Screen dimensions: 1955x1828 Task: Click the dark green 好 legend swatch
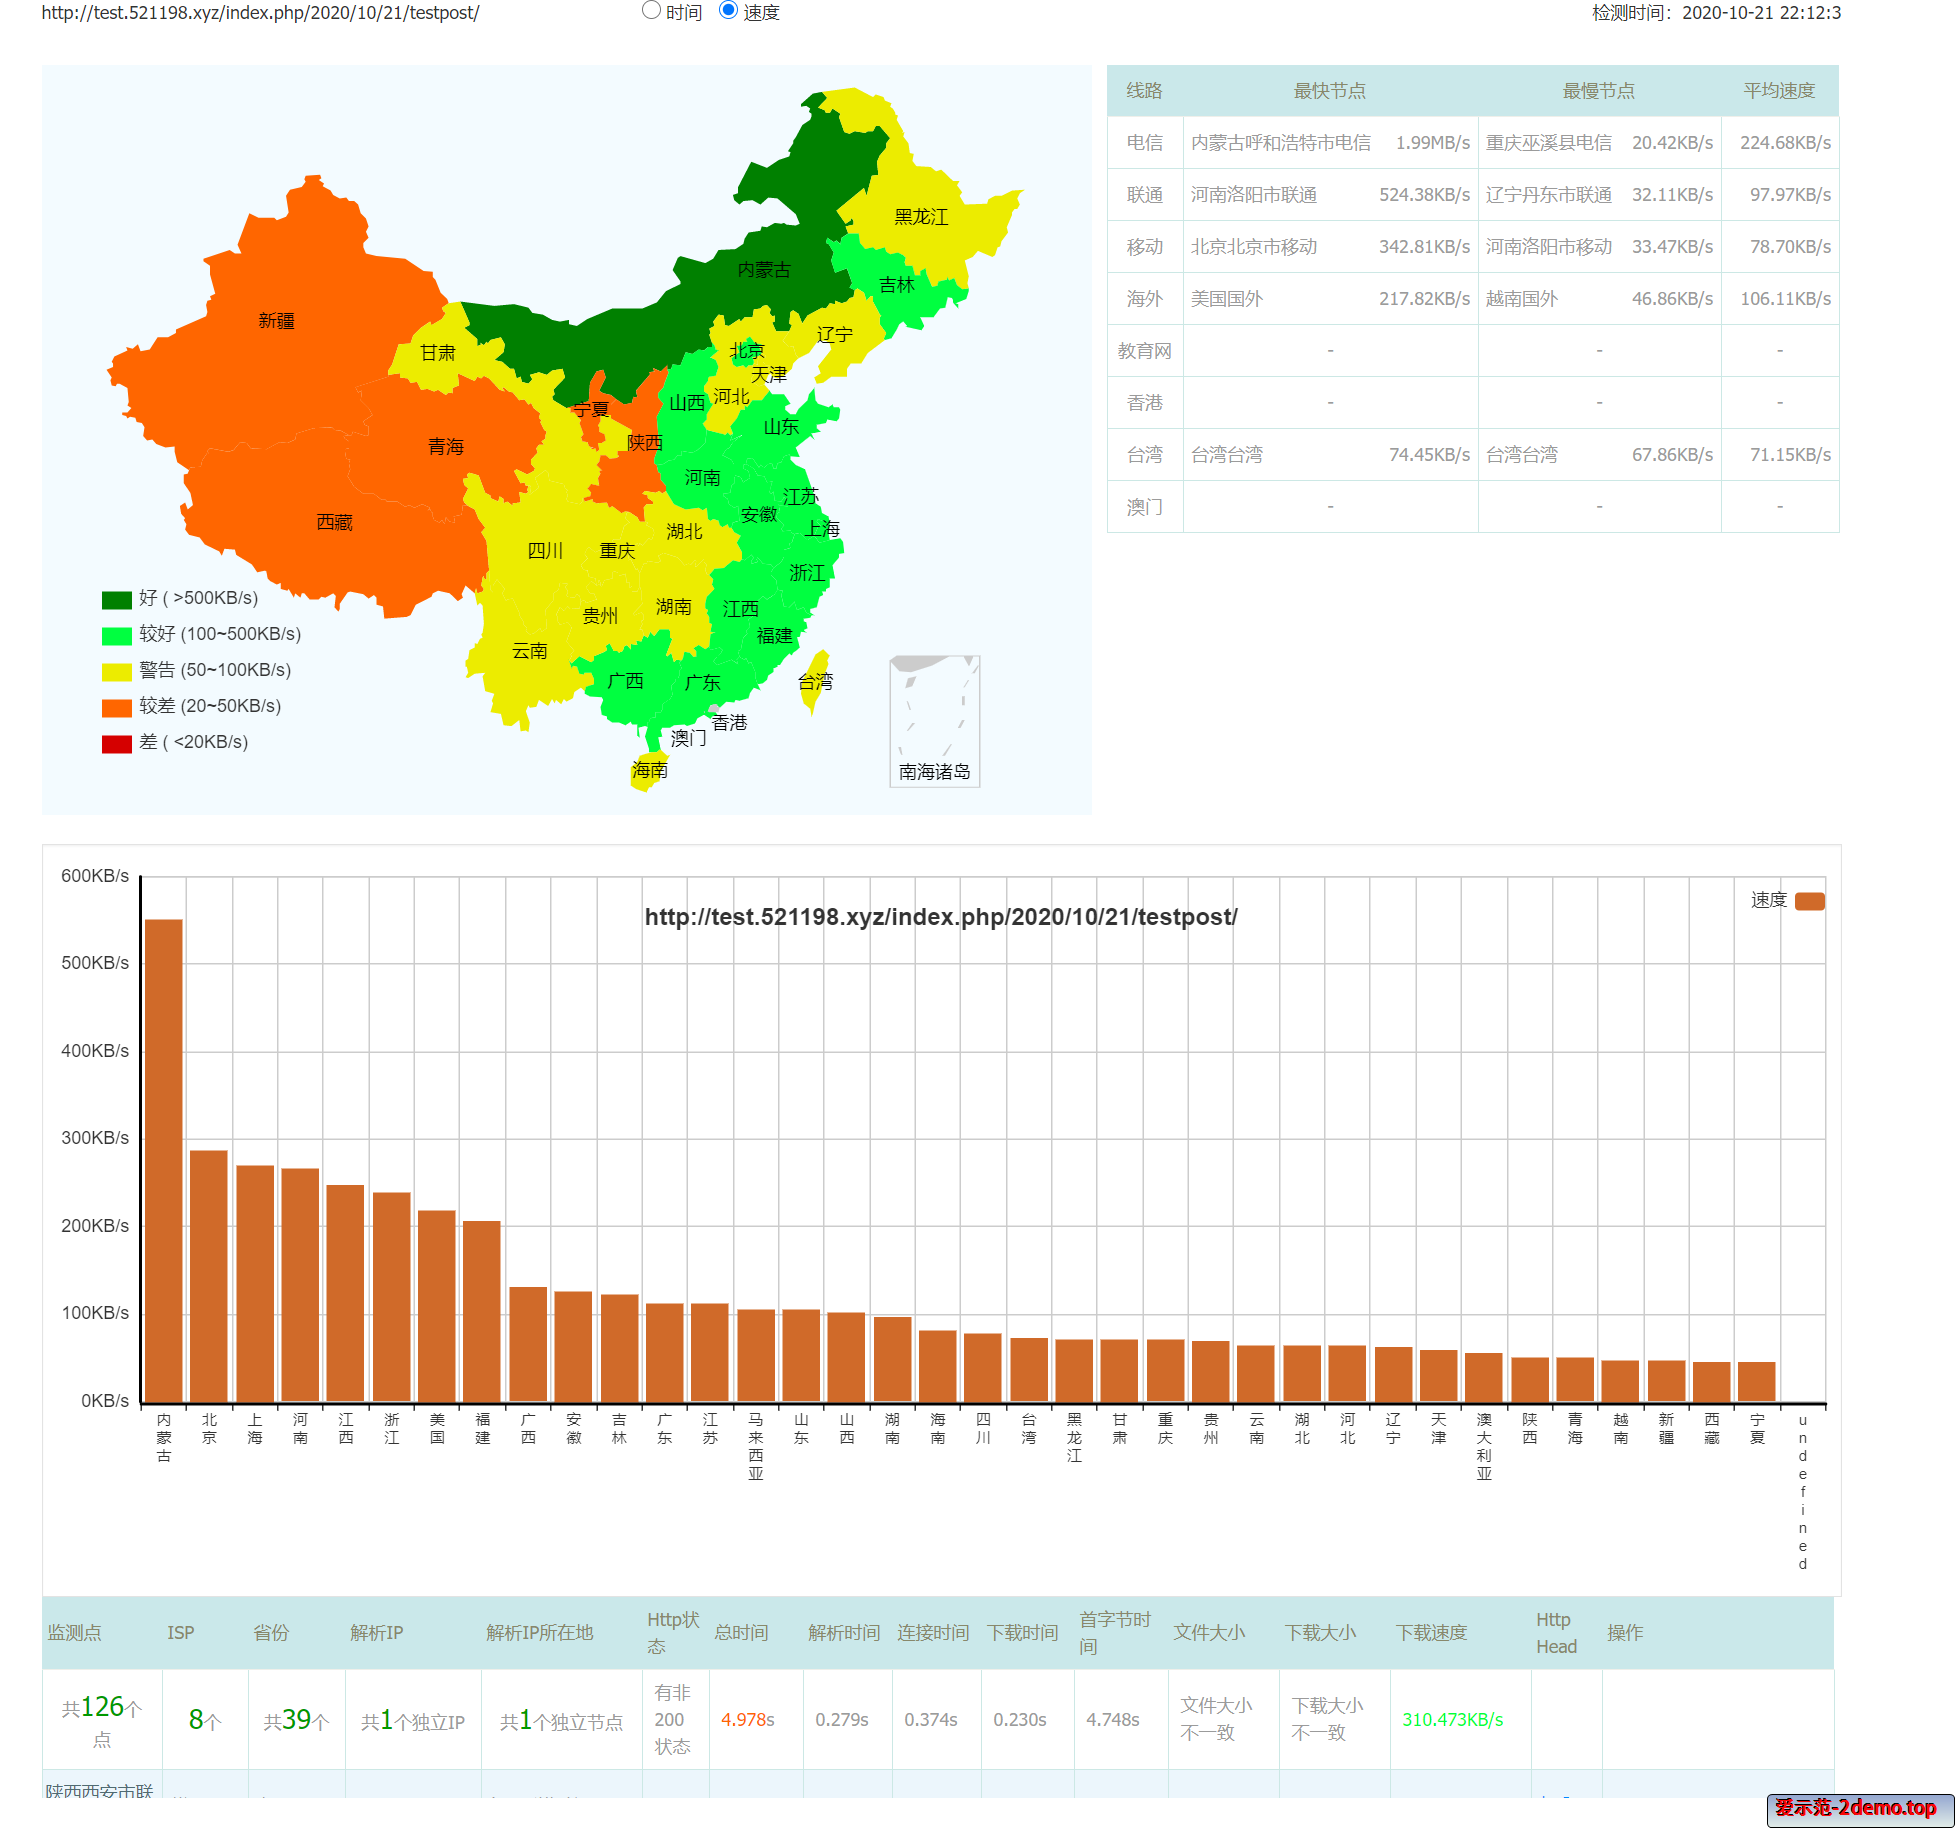117,599
